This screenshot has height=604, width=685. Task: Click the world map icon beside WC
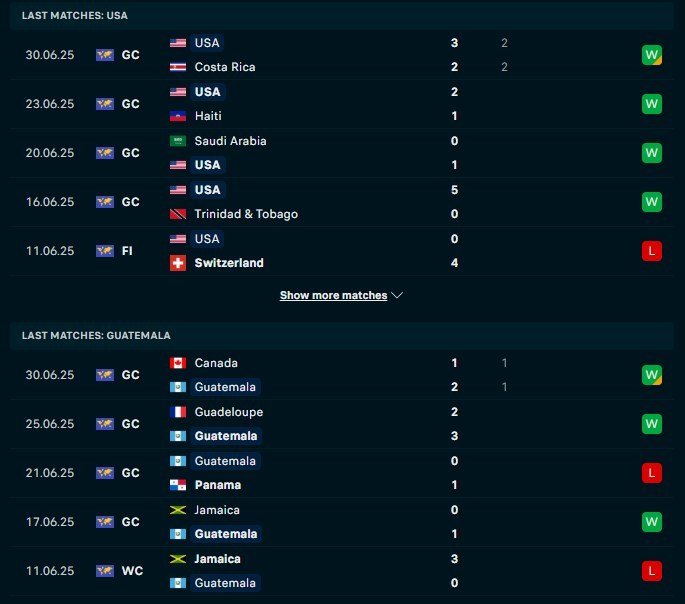(x=105, y=571)
